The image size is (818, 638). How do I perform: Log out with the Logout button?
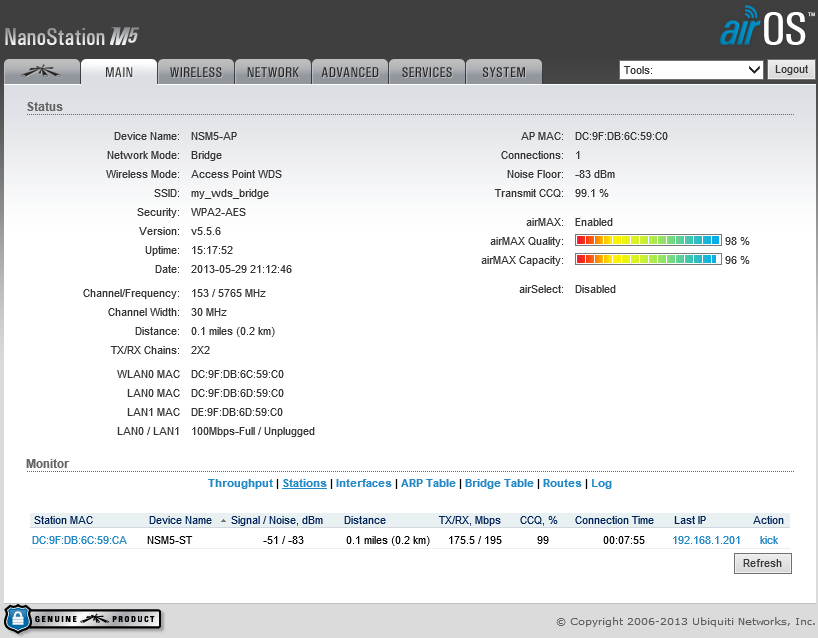click(x=791, y=69)
